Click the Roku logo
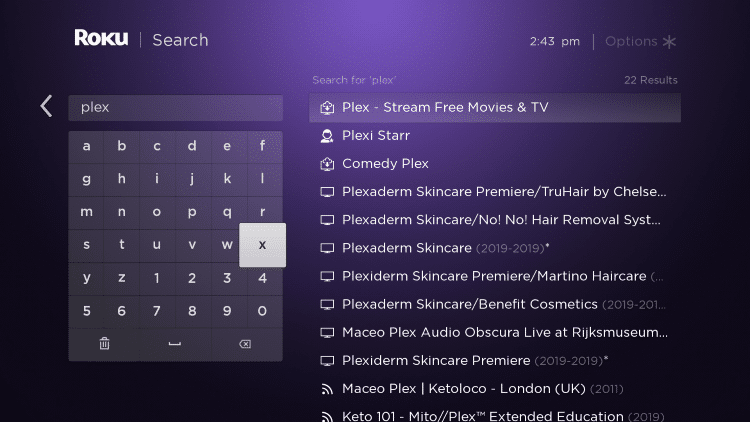The height and width of the screenshot is (422, 750). click(101, 38)
